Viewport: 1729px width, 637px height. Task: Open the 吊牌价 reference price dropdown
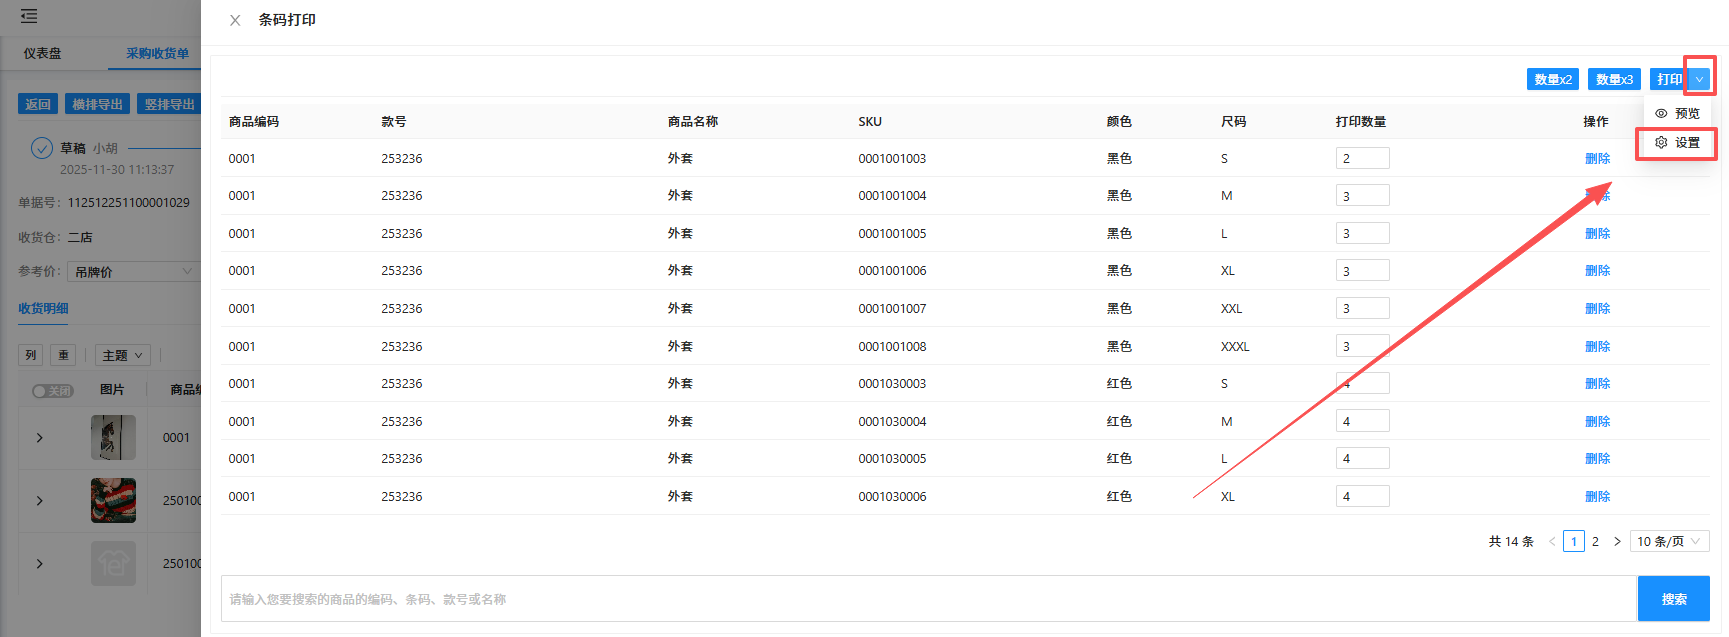(x=133, y=272)
